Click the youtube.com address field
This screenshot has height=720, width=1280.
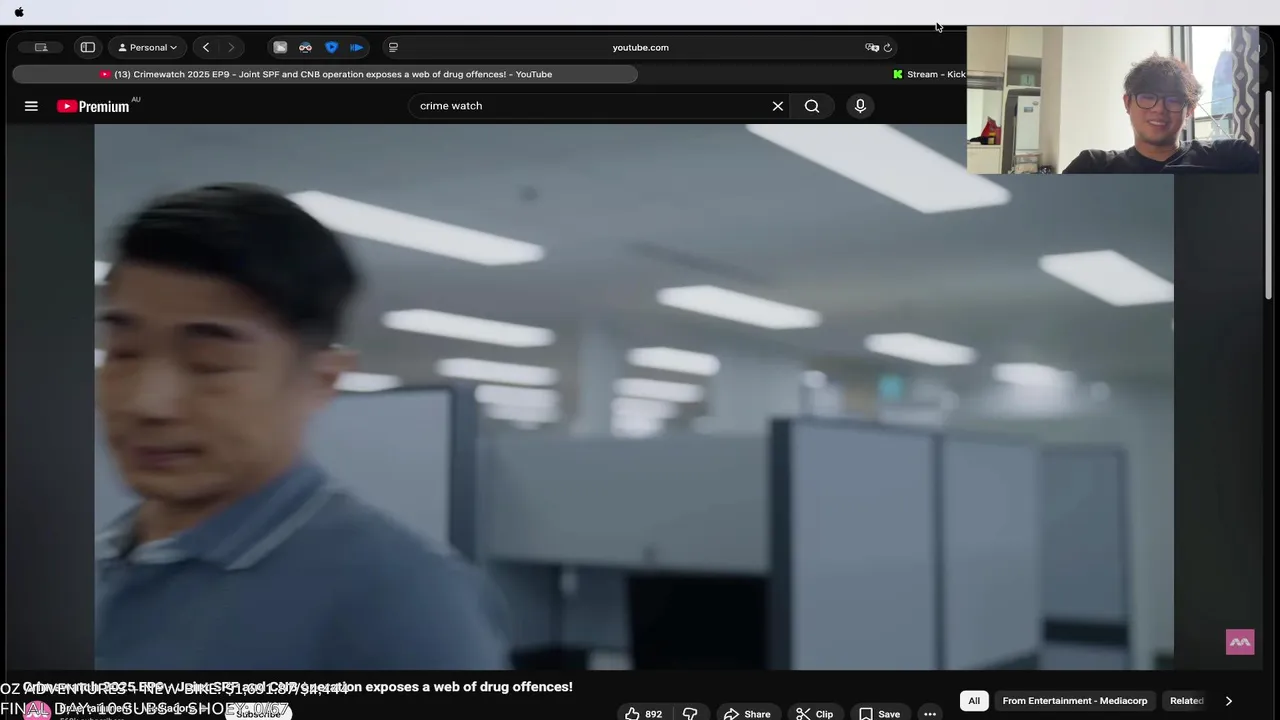point(640,47)
